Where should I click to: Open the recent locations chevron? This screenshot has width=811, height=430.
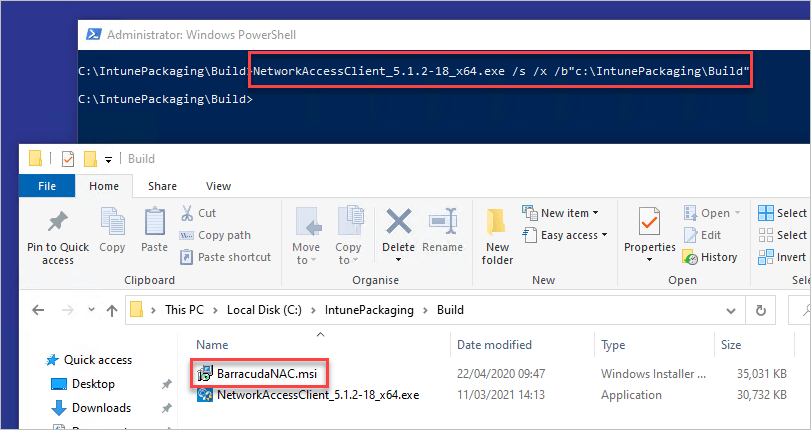click(92, 309)
